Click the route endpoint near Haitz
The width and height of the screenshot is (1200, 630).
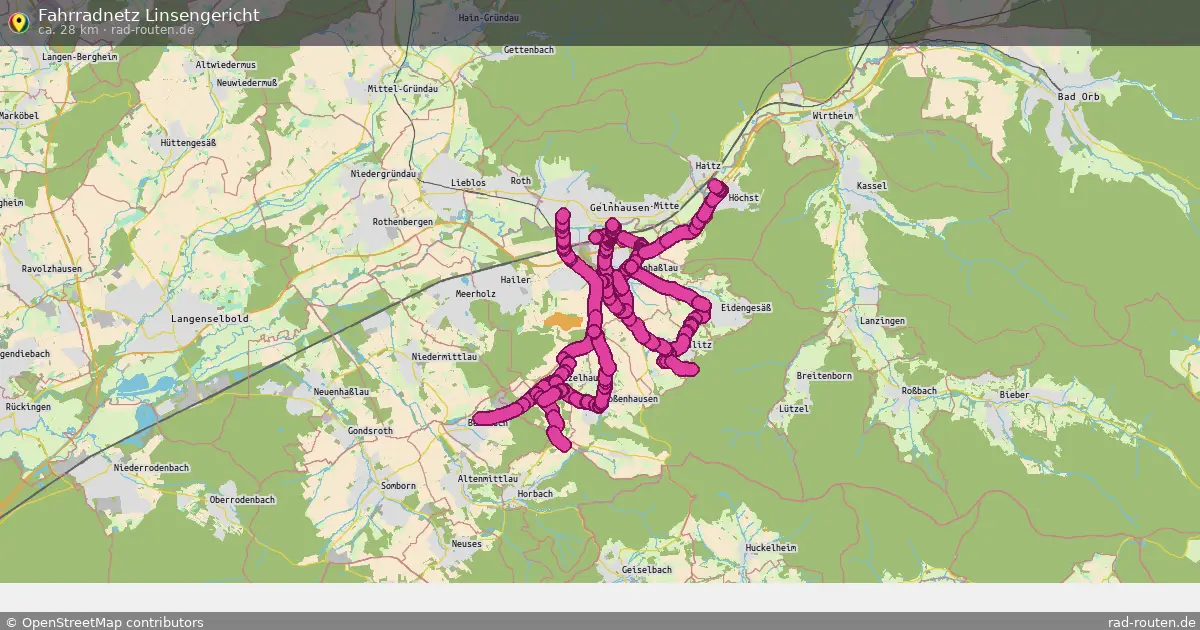(x=717, y=186)
